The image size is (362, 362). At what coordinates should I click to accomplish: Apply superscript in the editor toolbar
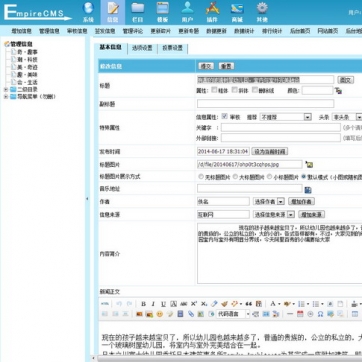(x=194, y=304)
